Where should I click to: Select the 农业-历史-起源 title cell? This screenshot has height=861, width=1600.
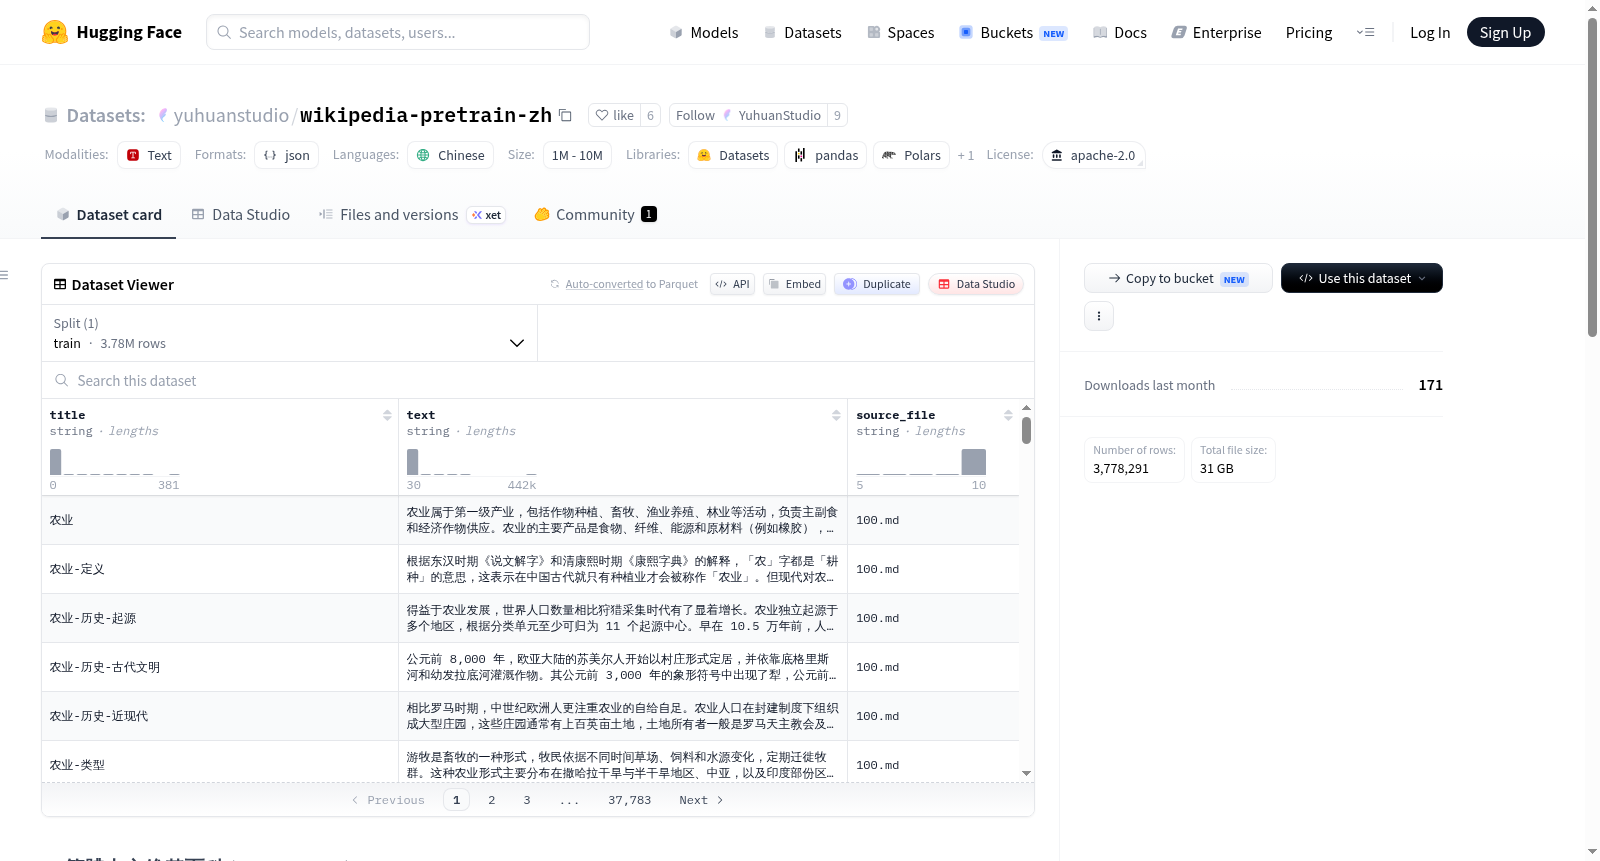[220, 618]
